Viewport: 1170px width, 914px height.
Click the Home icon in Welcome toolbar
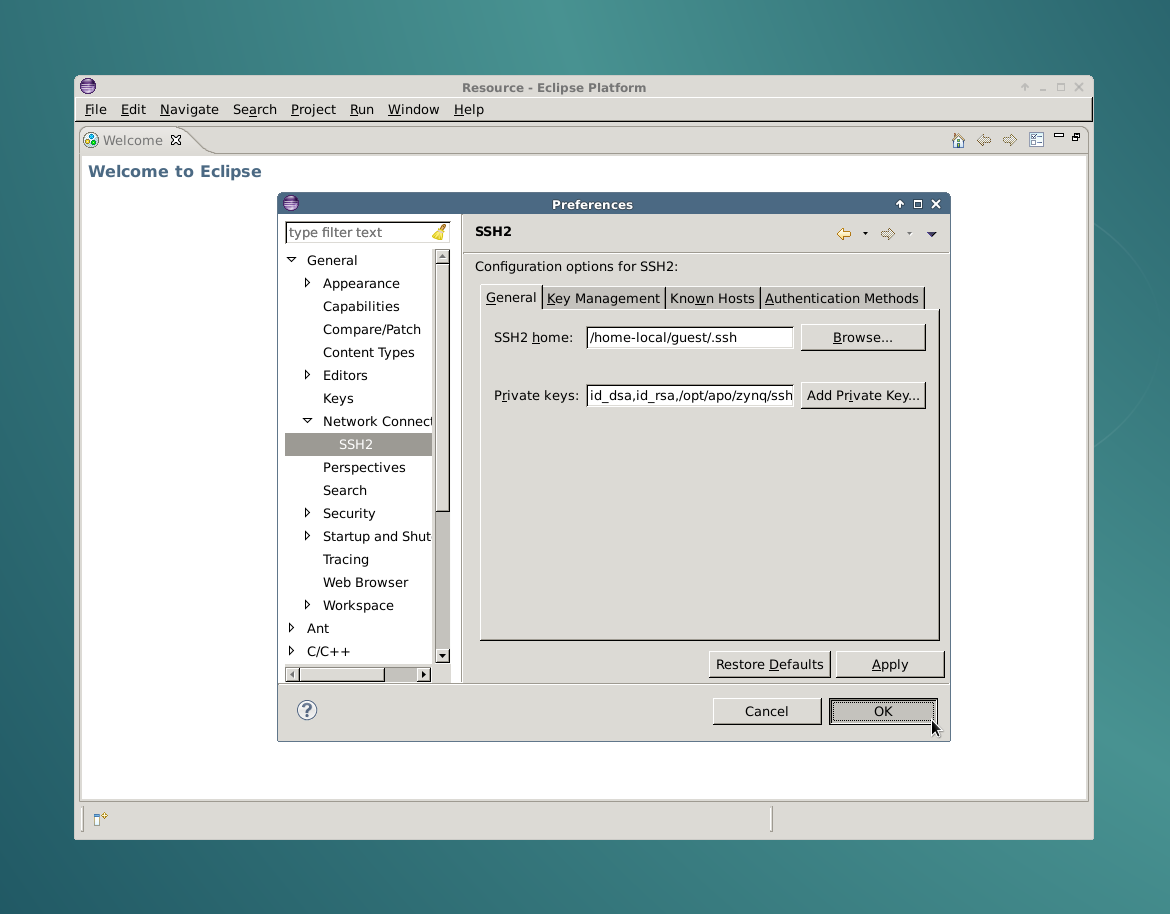[x=958, y=140]
